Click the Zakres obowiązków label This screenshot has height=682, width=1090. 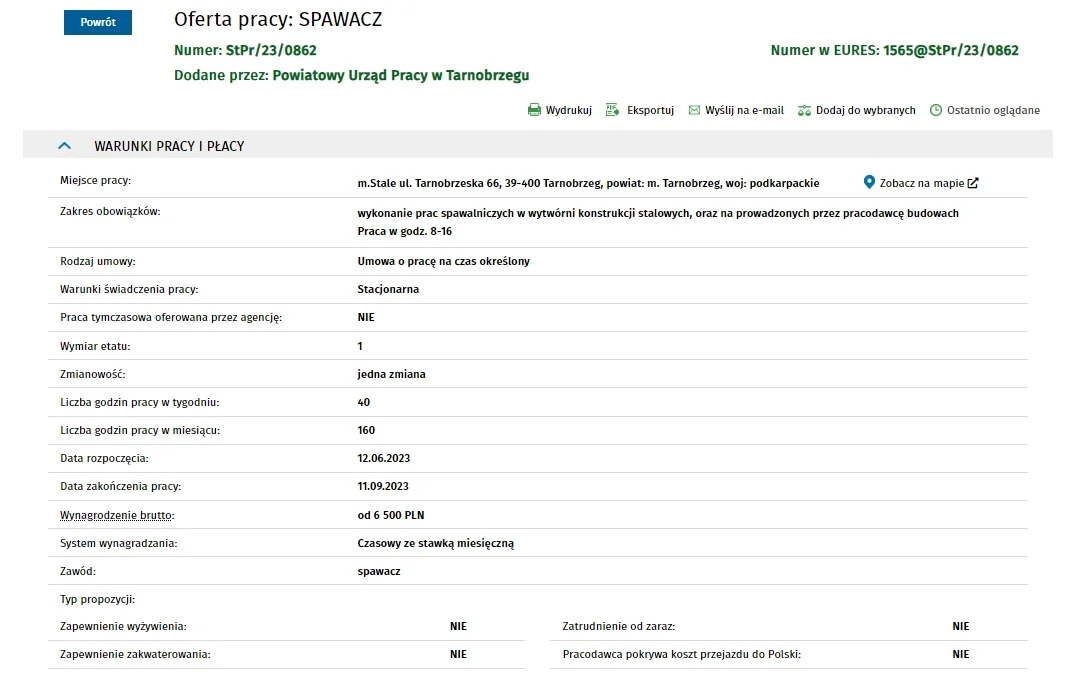pyautogui.click(x=110, y=211)
